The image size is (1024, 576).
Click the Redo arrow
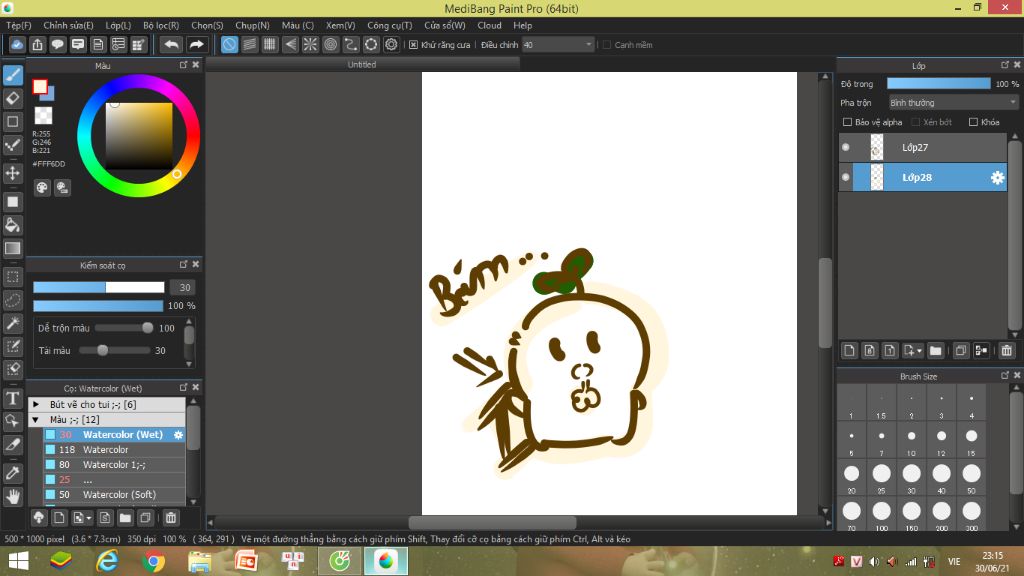[x=196, y=44]
